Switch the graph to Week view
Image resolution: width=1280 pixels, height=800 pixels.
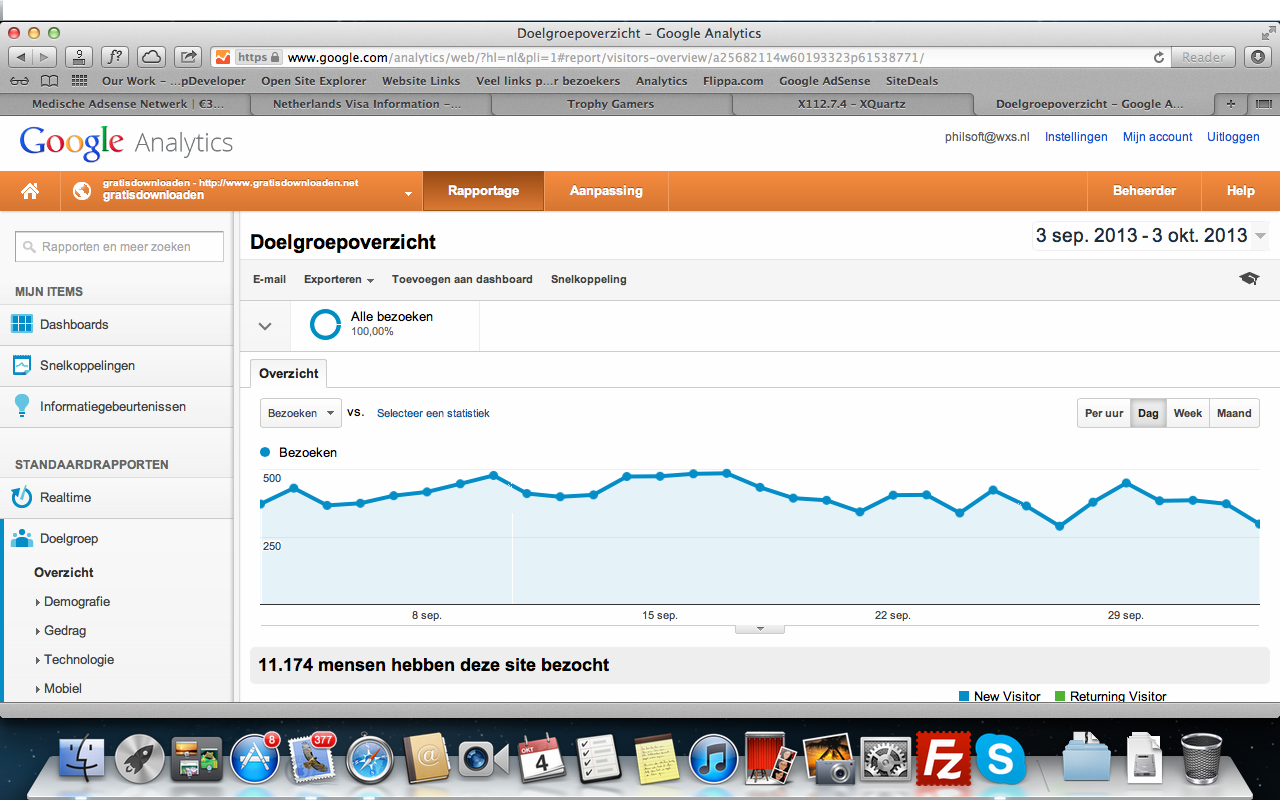tap(1188, 413)
